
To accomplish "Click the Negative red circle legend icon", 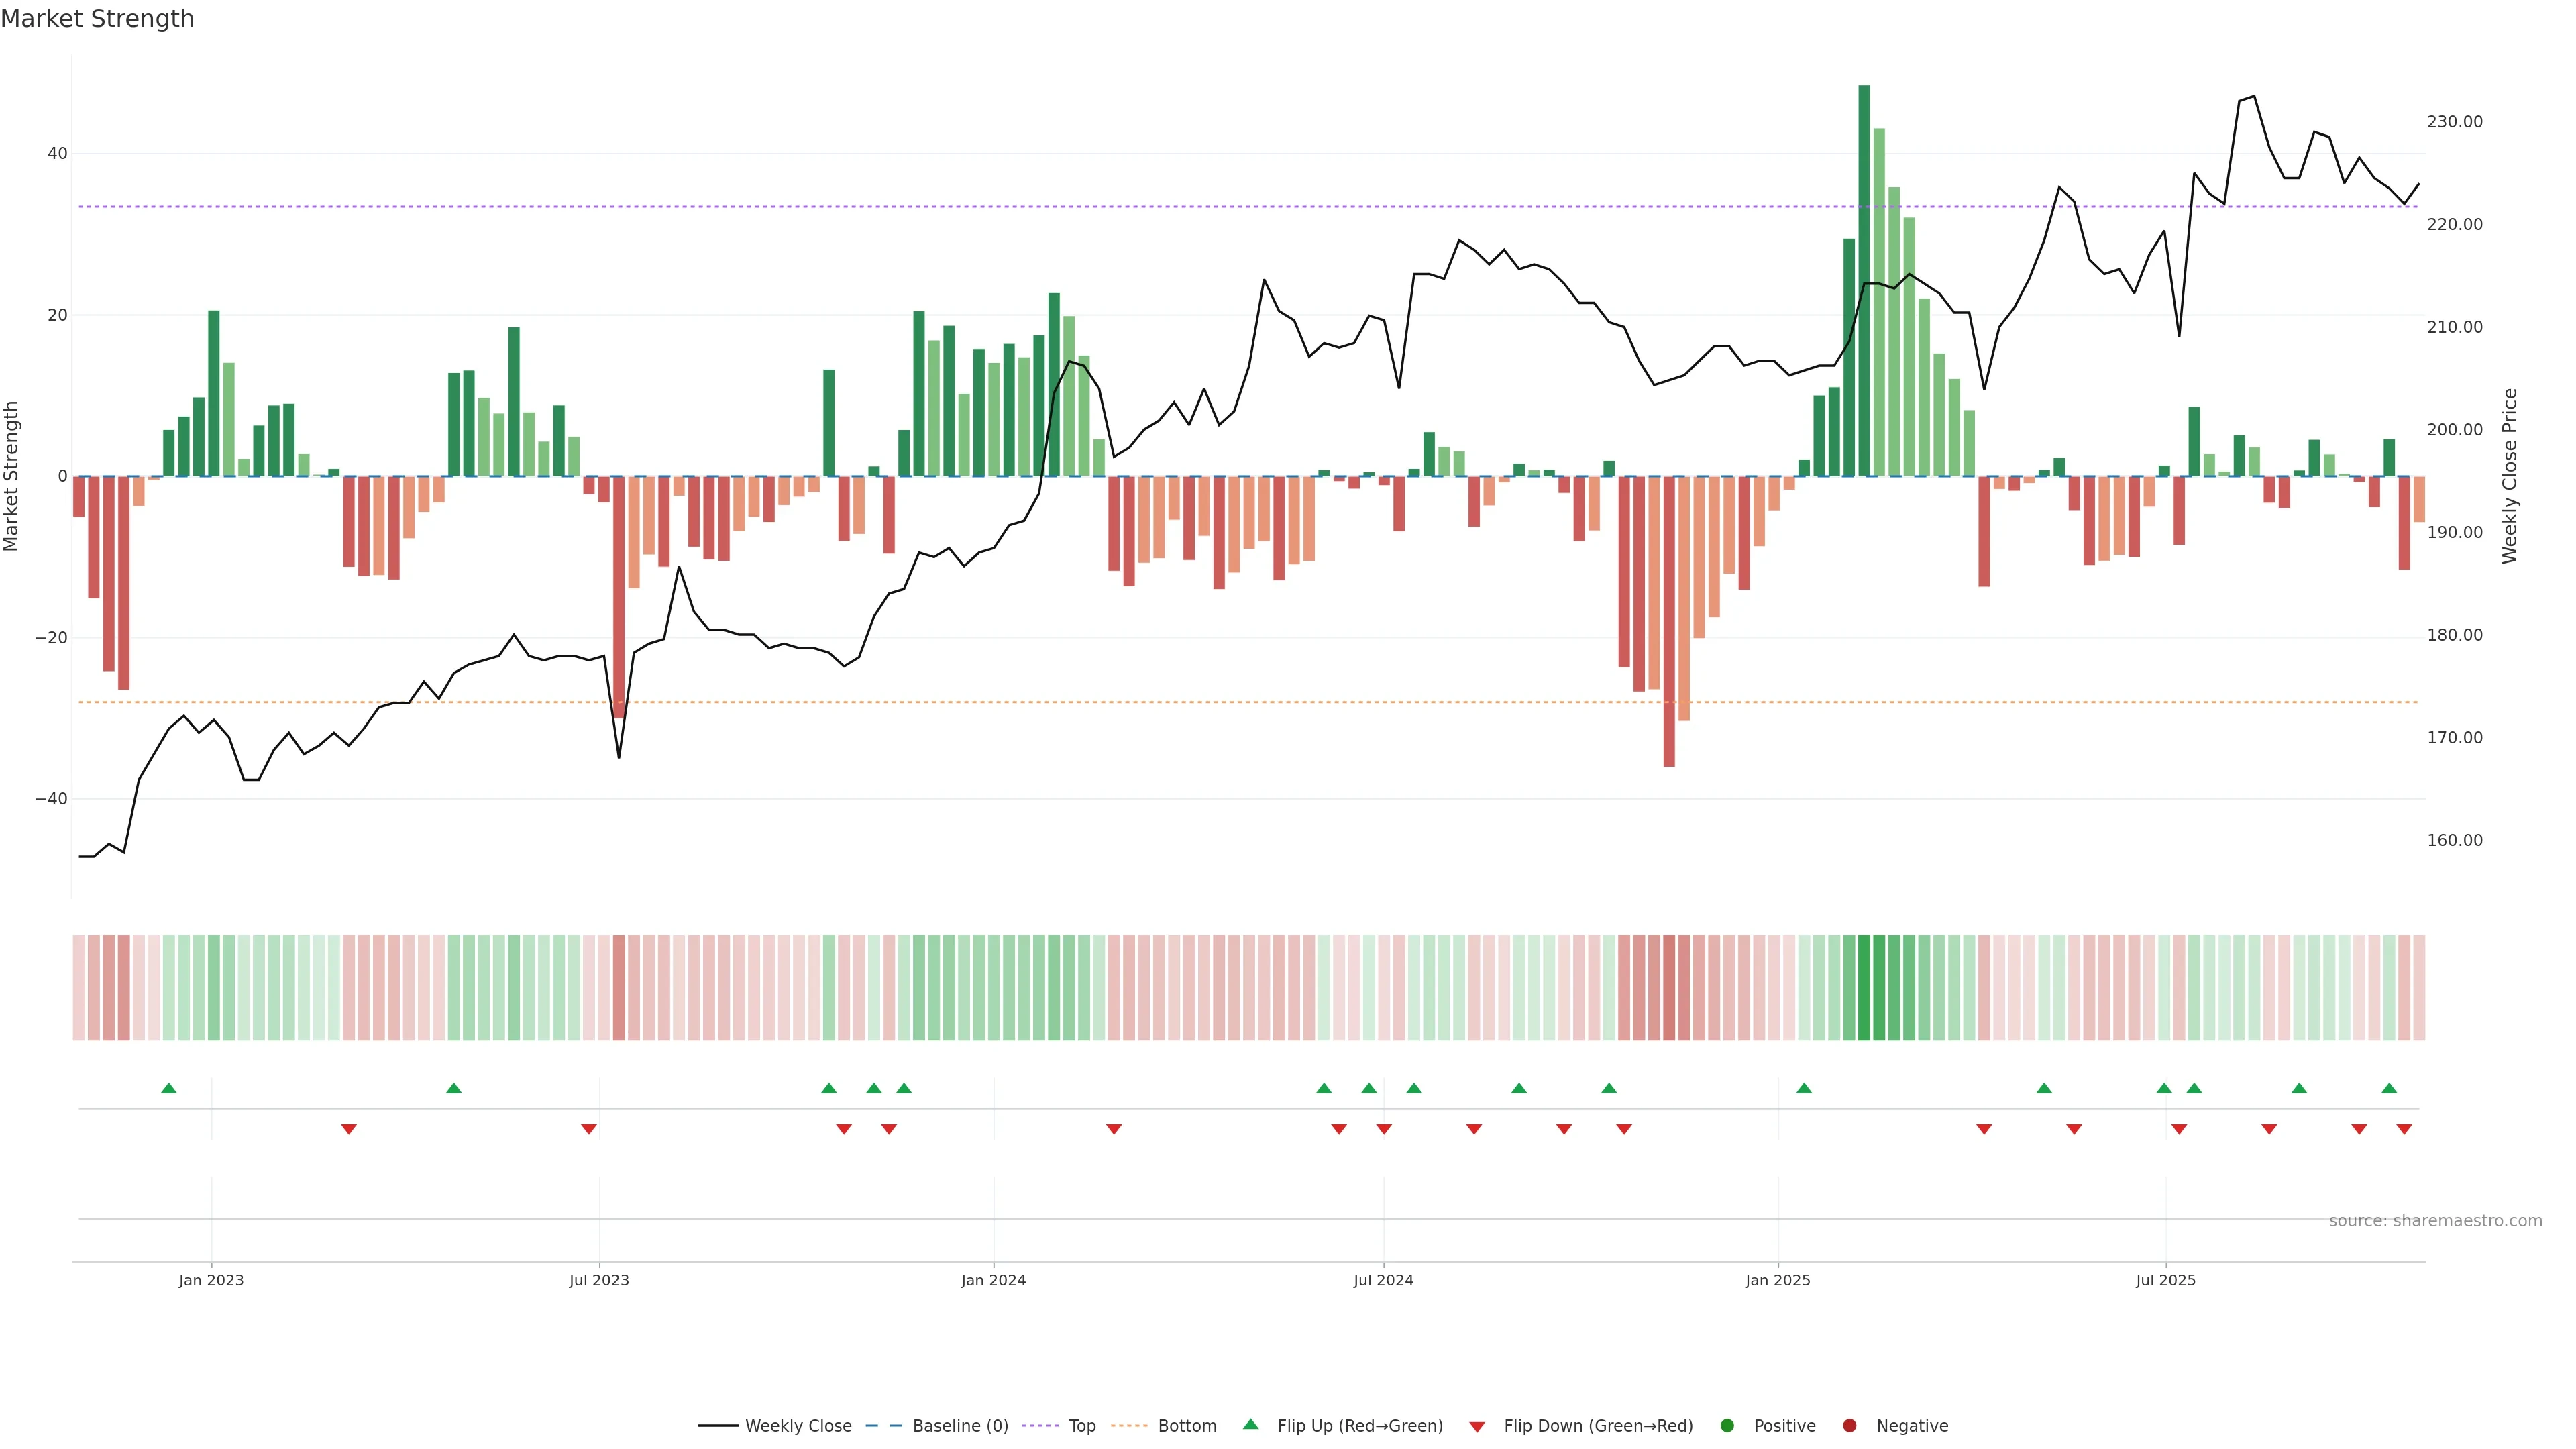I will pos(1849,1426).
